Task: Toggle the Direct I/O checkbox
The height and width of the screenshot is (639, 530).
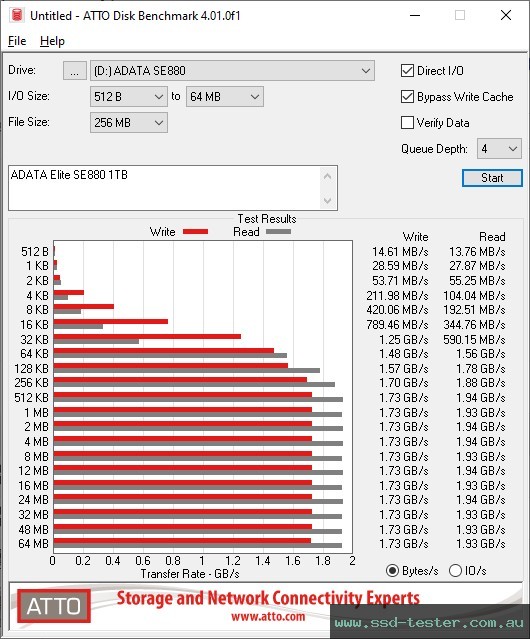Action: [407, 71]
